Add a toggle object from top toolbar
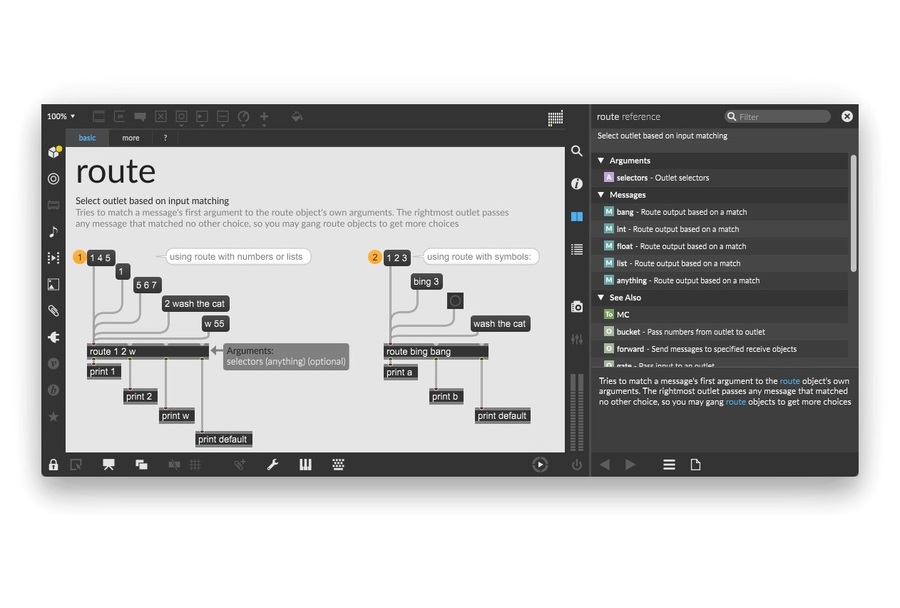Image resolution: width=900 pixels, height=608 pixels. pos(161,117)
